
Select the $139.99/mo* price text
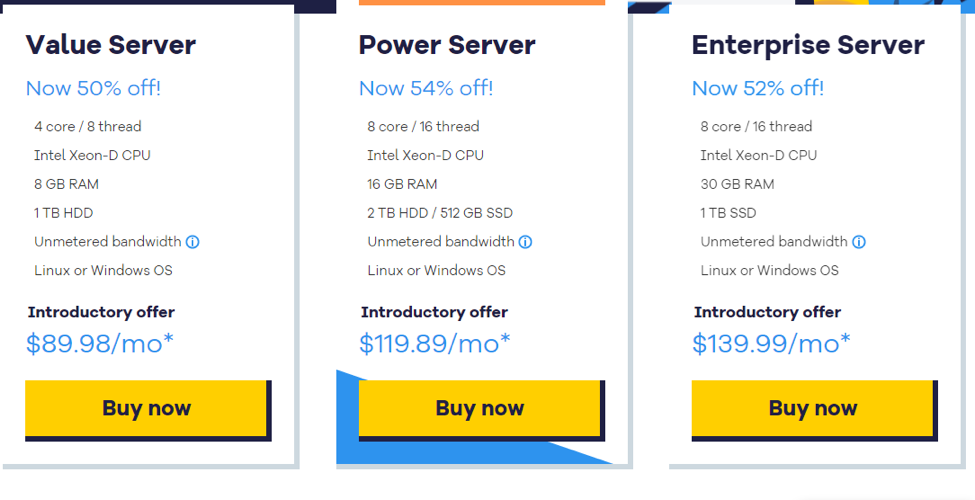coord(771,343)
